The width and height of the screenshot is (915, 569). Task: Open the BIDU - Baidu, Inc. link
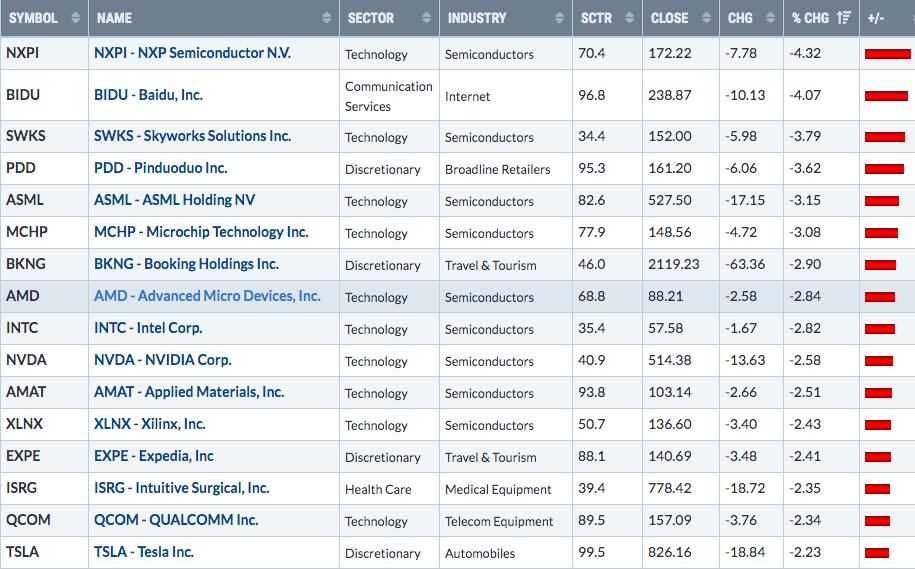(x=148, y=95)
